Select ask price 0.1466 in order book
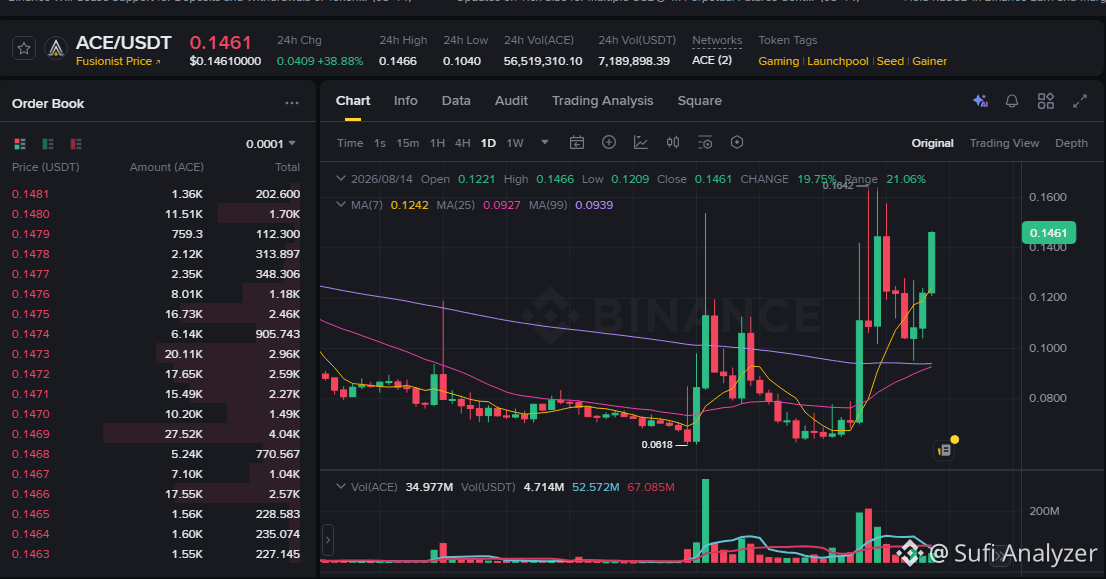Viewport: 1106px width, 579px height. (30, 494)
